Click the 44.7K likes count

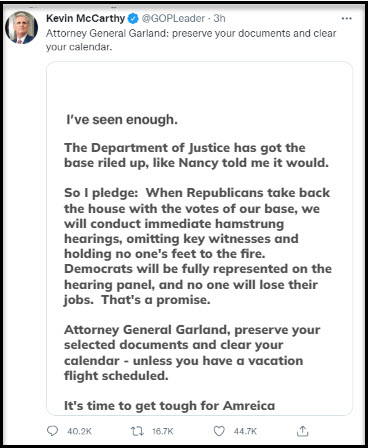245,431
